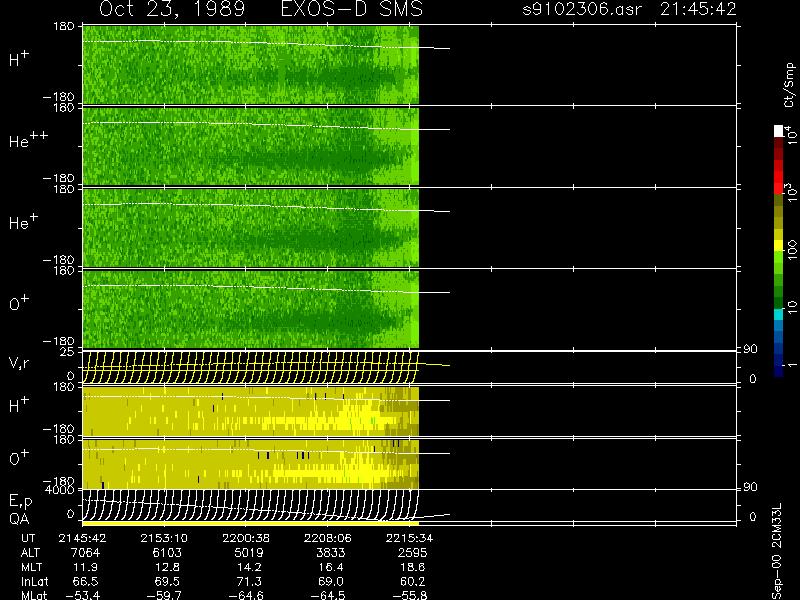This screenshot has width=800, height=600.
Task: Click the ALT value "2595"
Action: point(412,553)
